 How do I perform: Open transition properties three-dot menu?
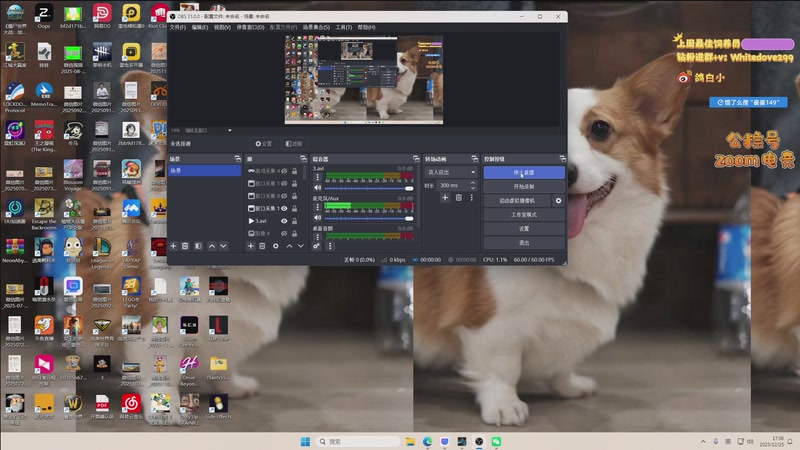(x=471, y=197)
